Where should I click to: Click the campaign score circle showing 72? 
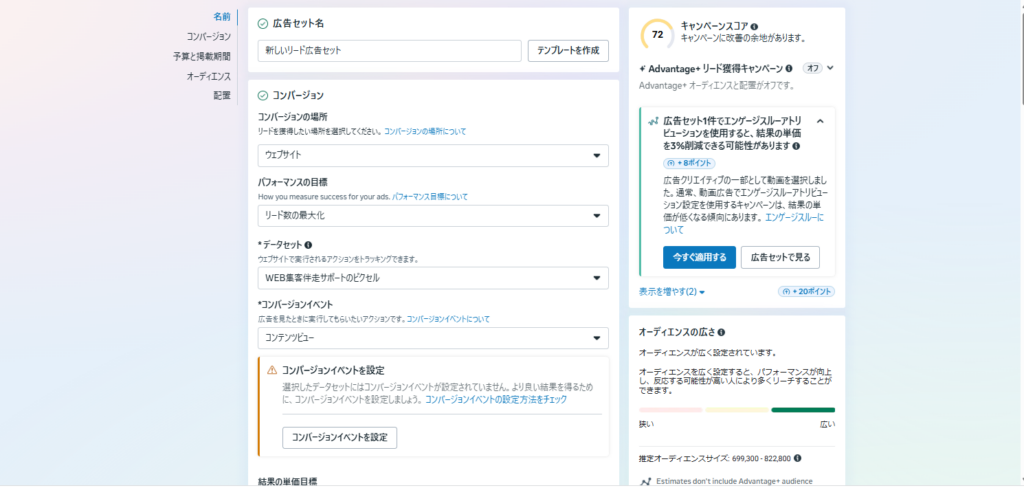coord(656,34)
